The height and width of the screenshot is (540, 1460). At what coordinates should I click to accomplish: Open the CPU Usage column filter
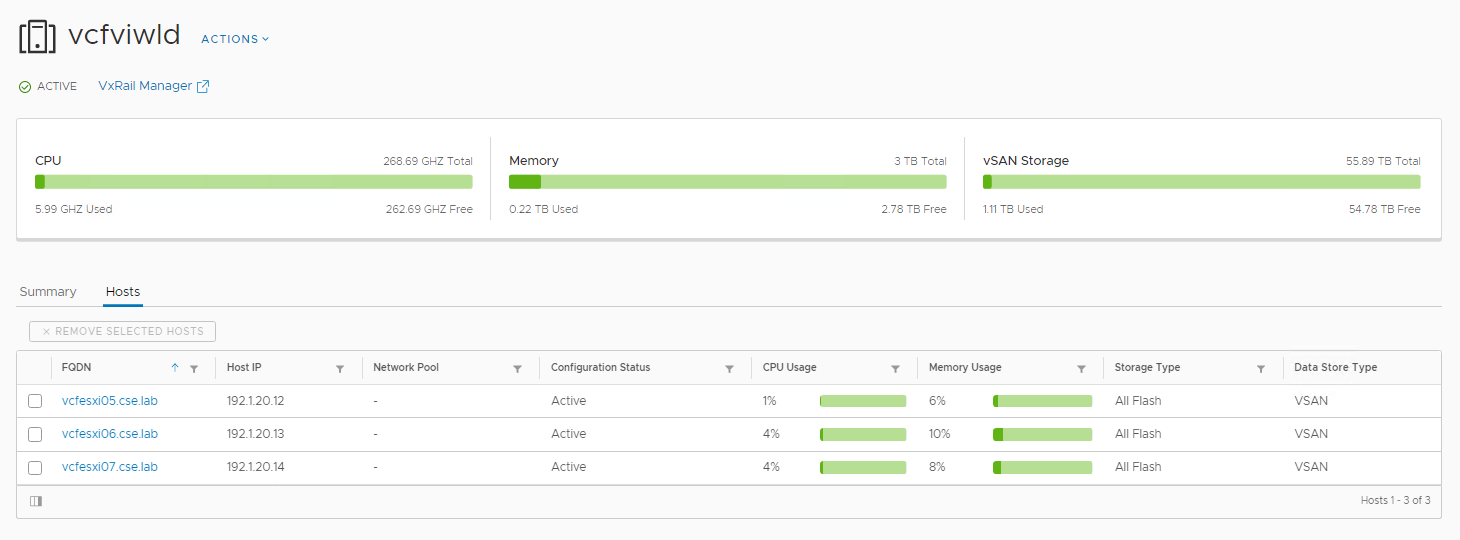coord(895,369)
